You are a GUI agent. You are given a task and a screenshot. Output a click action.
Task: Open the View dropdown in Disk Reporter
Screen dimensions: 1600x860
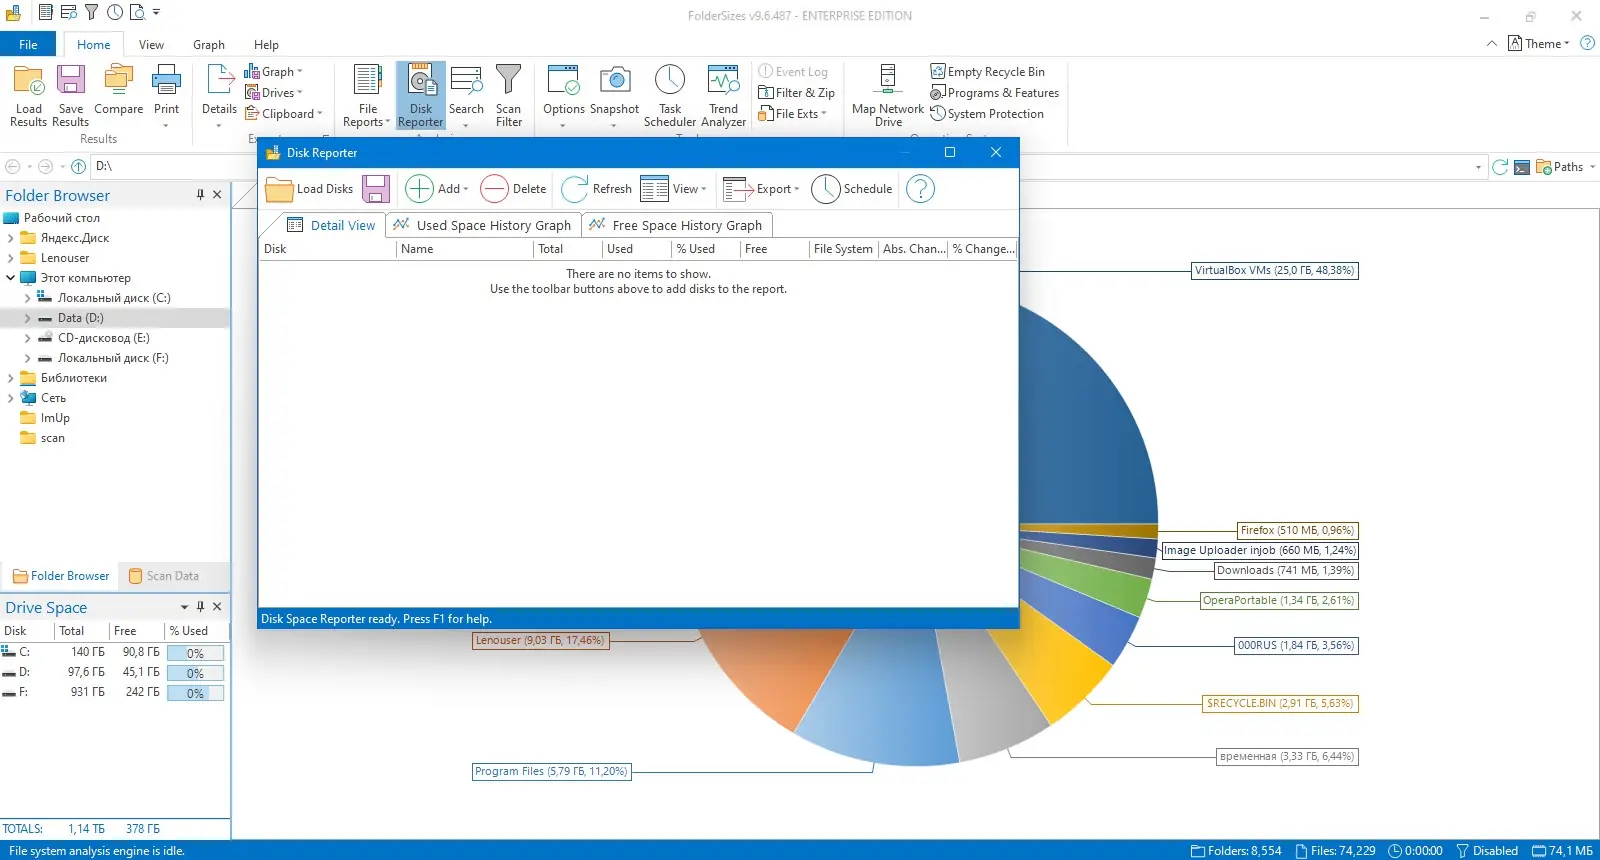[674, 189]
